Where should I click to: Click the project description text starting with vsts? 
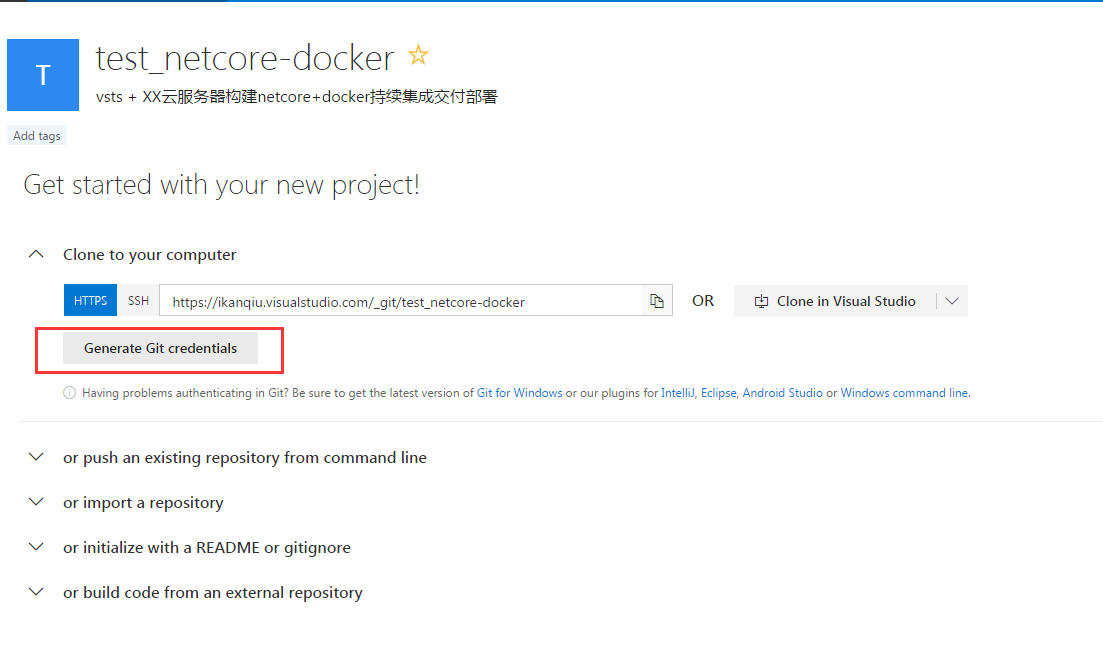click(x=296, y=96)
